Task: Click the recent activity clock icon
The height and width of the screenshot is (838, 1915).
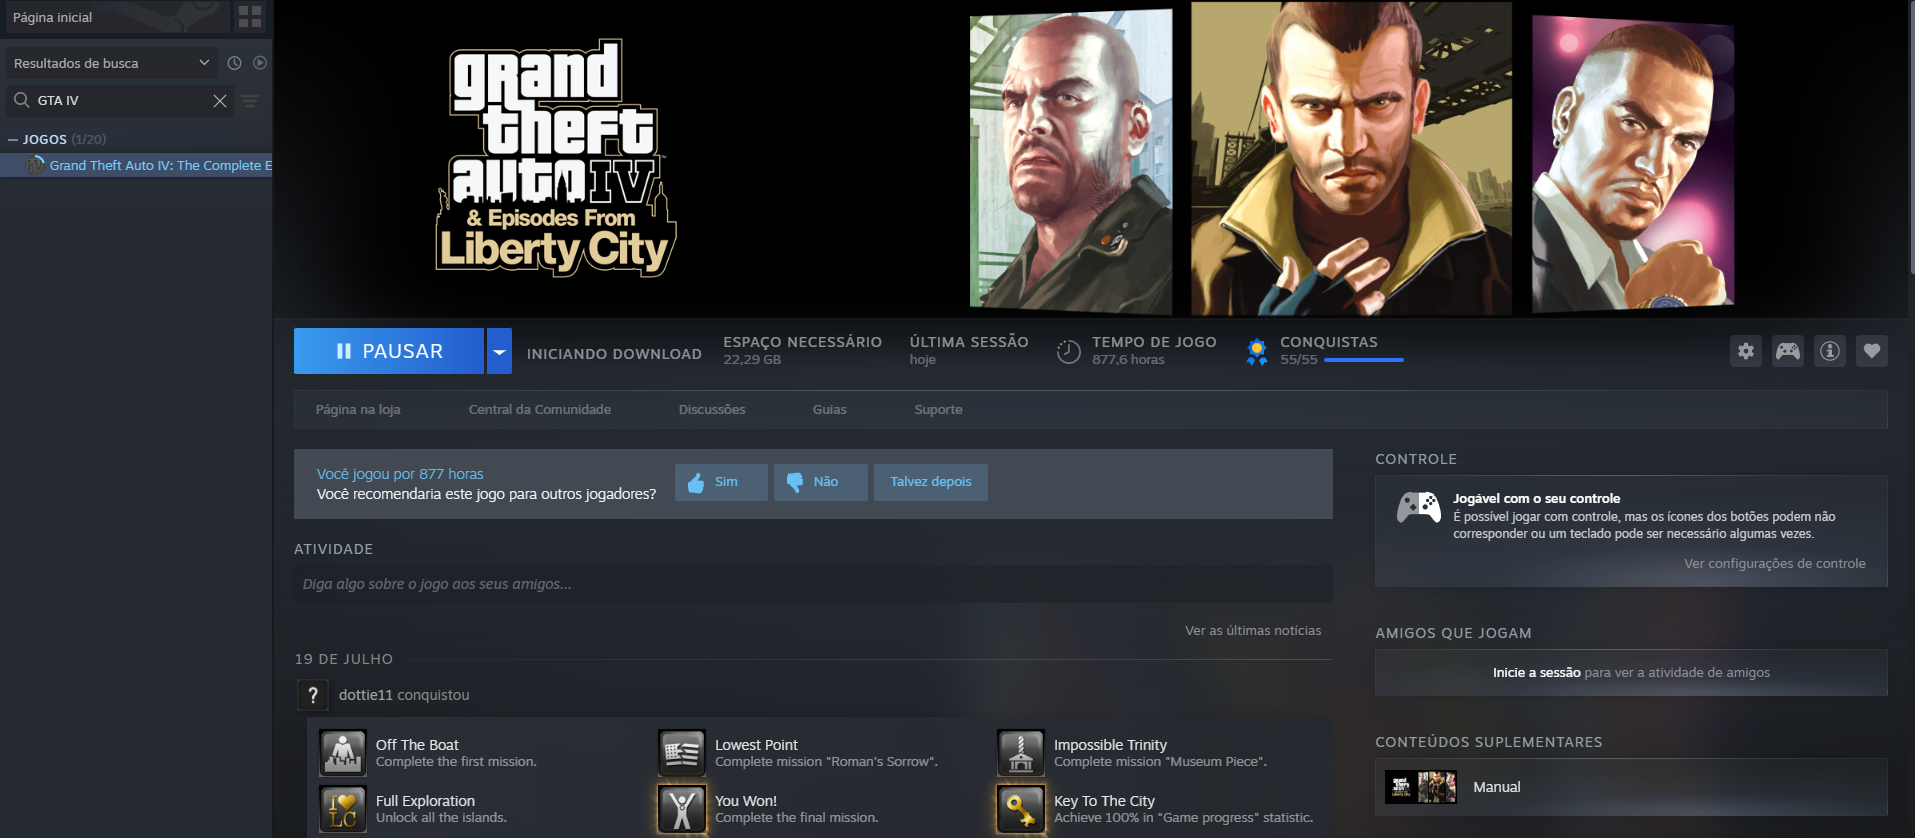Action: point(234,63)
